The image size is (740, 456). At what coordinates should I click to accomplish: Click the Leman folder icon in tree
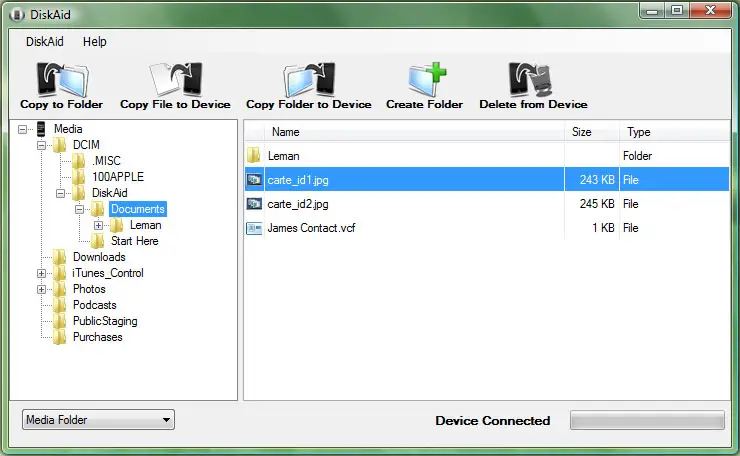[116, 225]
